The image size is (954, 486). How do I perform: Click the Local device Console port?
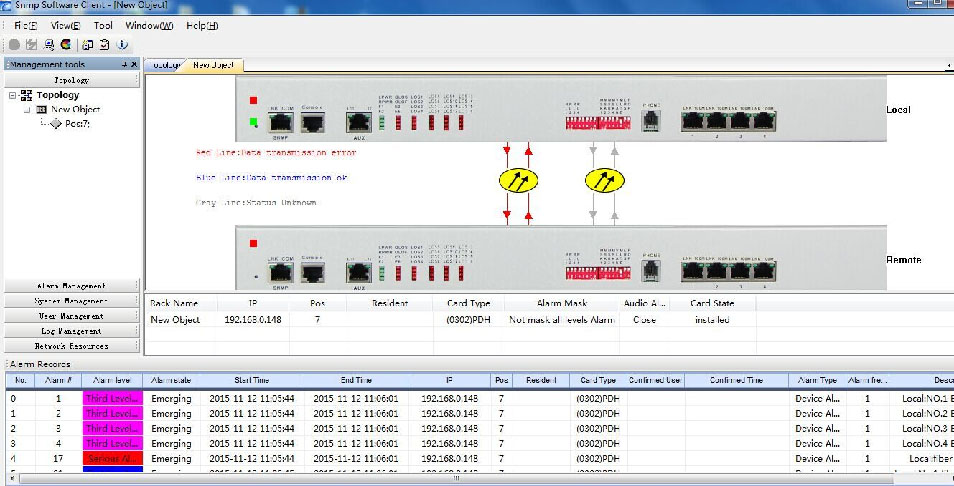312,122
